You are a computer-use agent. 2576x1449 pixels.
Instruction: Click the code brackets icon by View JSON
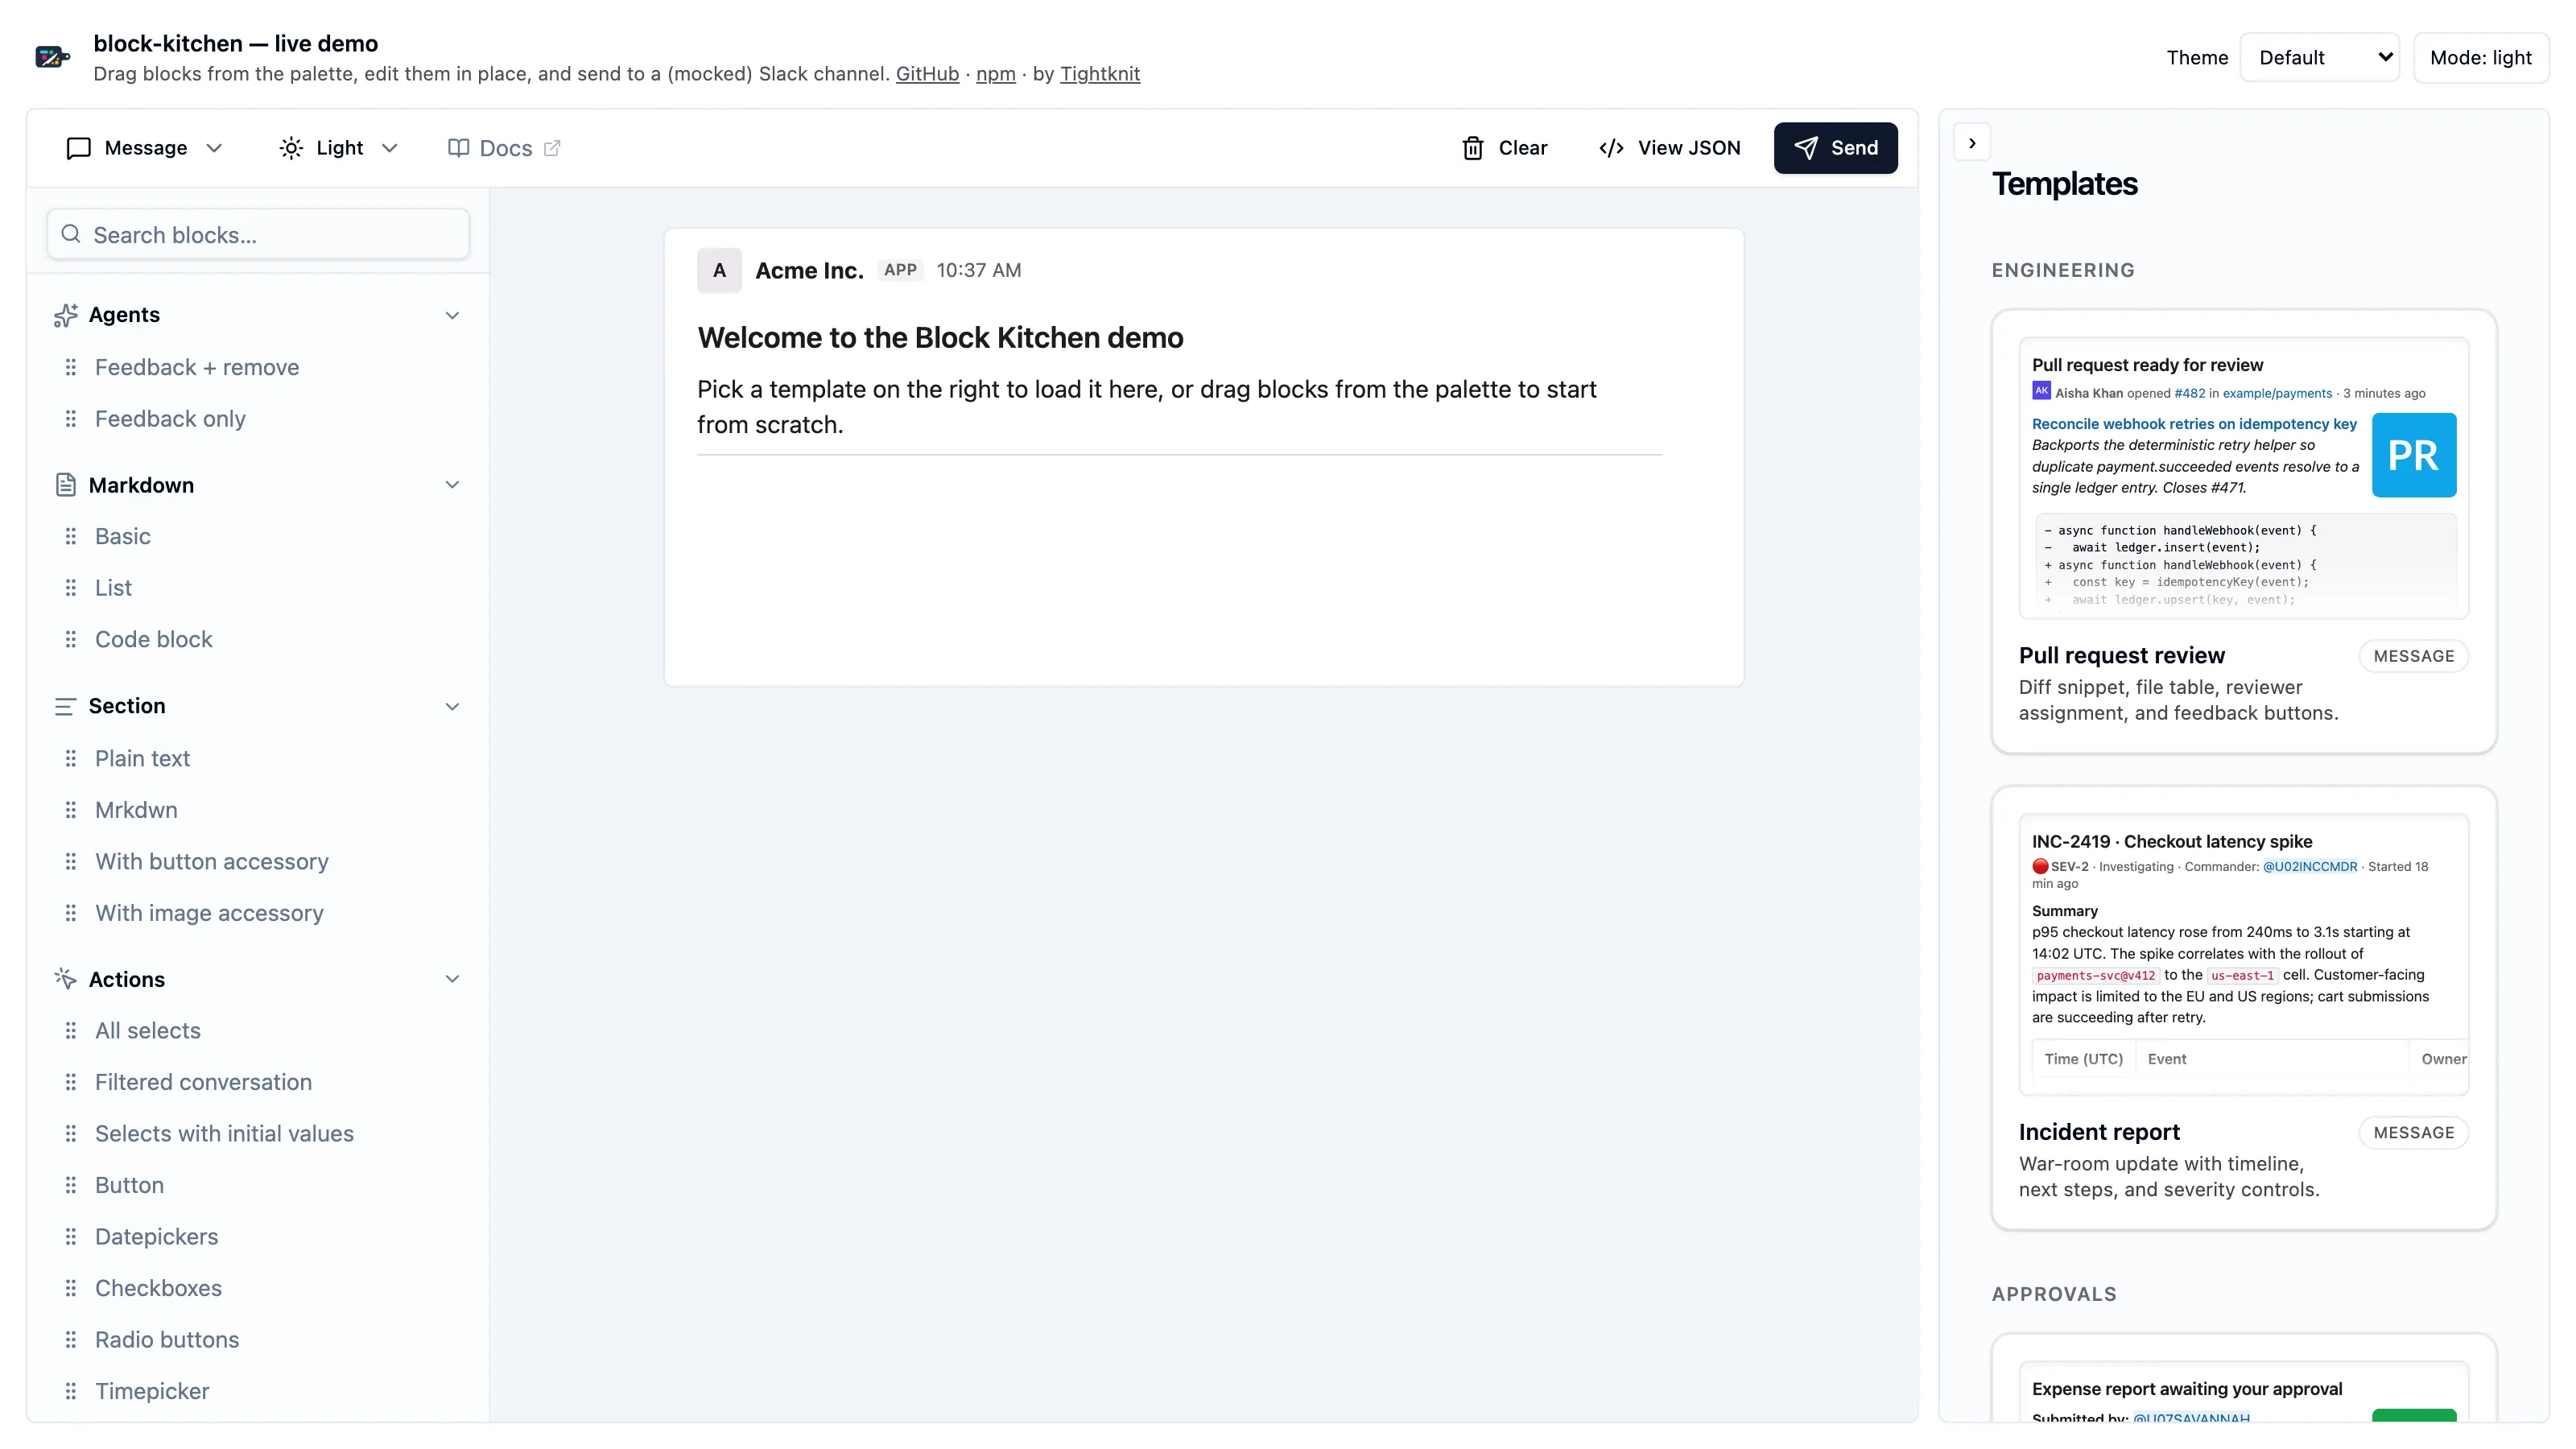[1611, 148]
